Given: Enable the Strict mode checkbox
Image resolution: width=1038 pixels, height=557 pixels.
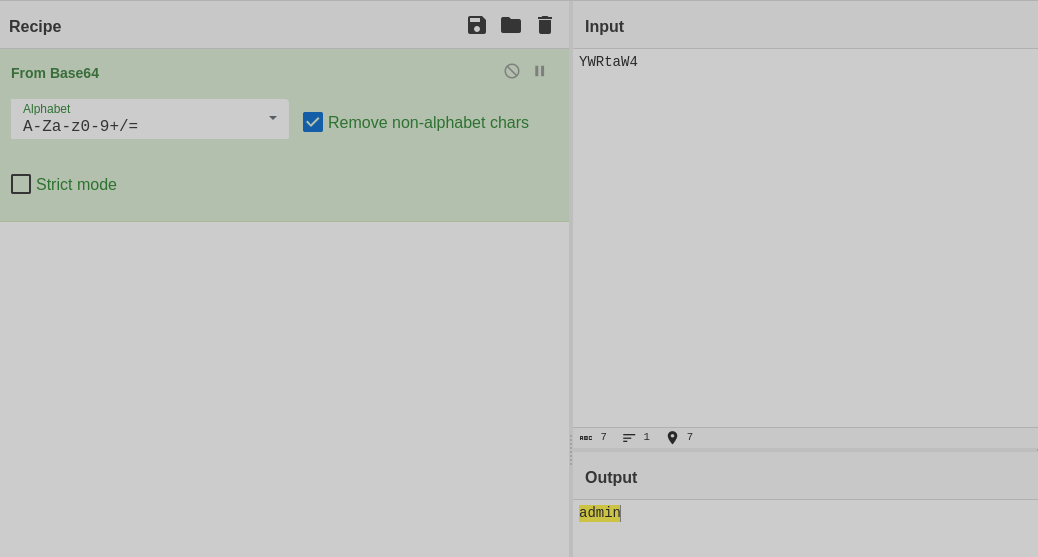Looking at the screenshot, I should pos(21,184).
